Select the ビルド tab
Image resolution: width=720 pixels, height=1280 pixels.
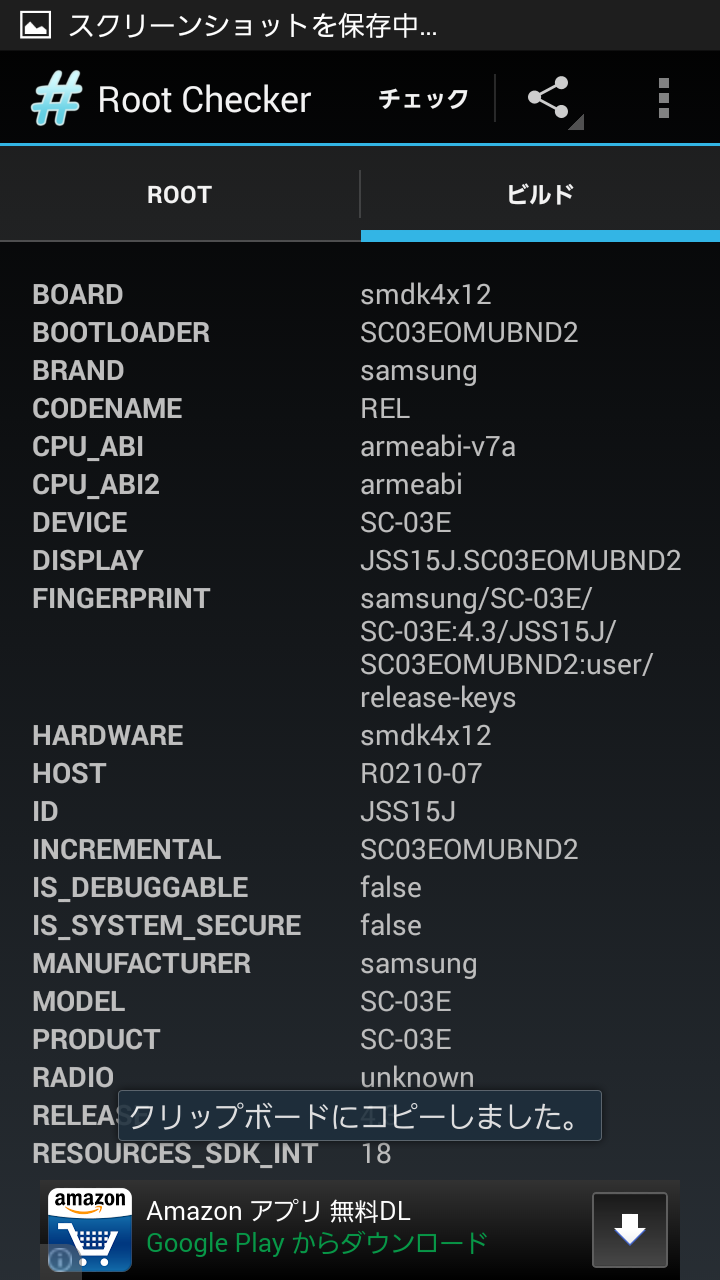[x=540, y=195]
